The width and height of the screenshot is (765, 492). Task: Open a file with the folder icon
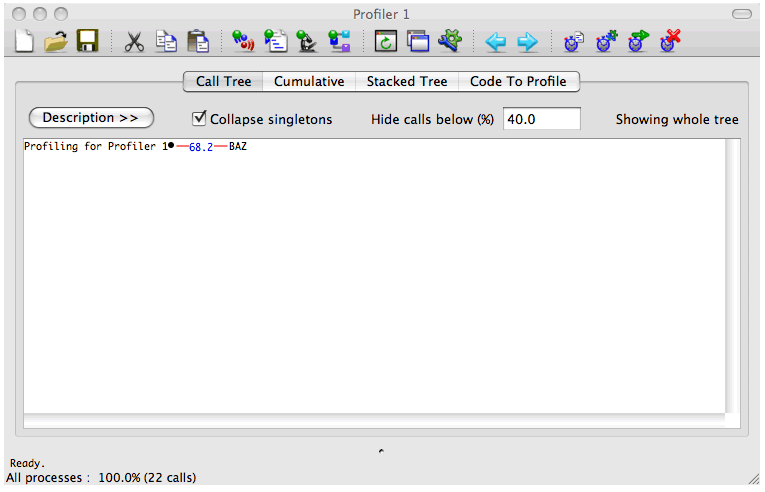tap(56, 41)
